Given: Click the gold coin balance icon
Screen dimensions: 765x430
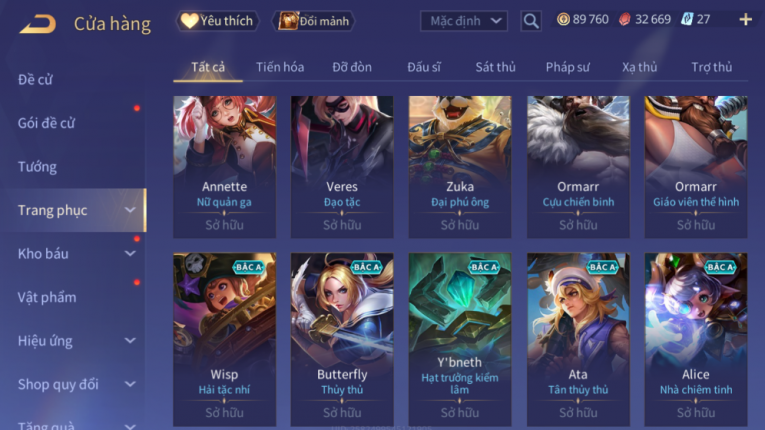Looking at the screenshot, I should point(563,20).
